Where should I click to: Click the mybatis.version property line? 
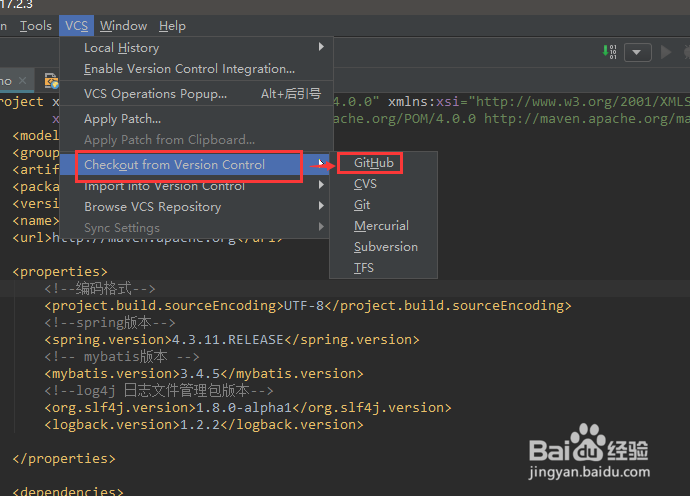point(204,374)
